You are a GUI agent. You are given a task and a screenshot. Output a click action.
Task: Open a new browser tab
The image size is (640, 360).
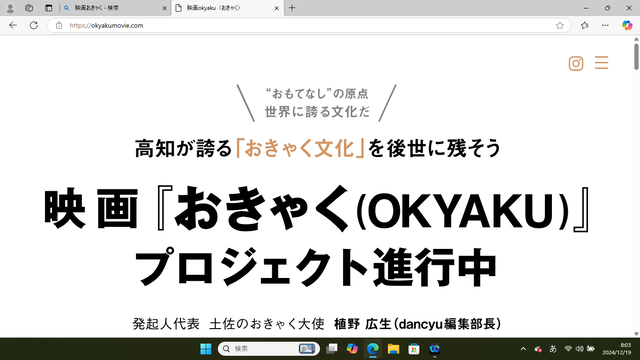(292, 8)
